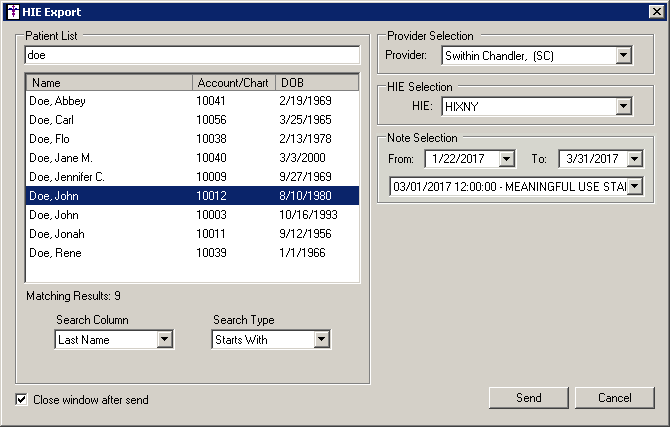The width and height of the screenshot is (670, 427).
Task: Sort list by Name column header
Action: click(x=109, y=83)
